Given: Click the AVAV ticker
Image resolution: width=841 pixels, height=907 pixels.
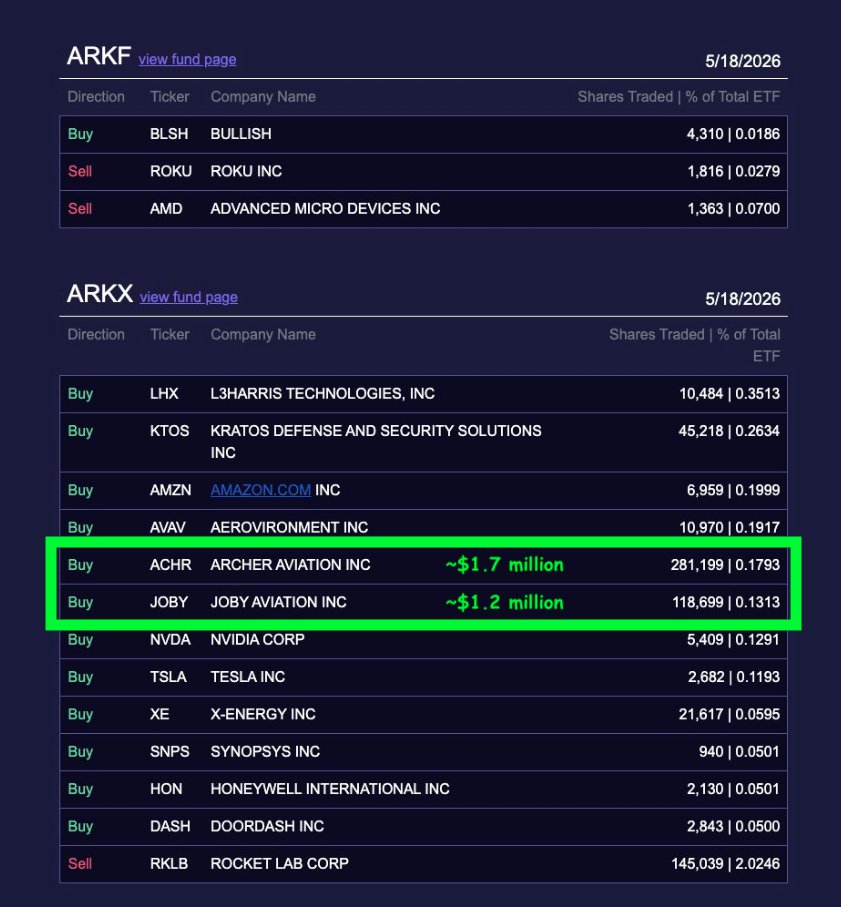Looking at the screenshot, I should pyautogui.click(x=168, y=528).
